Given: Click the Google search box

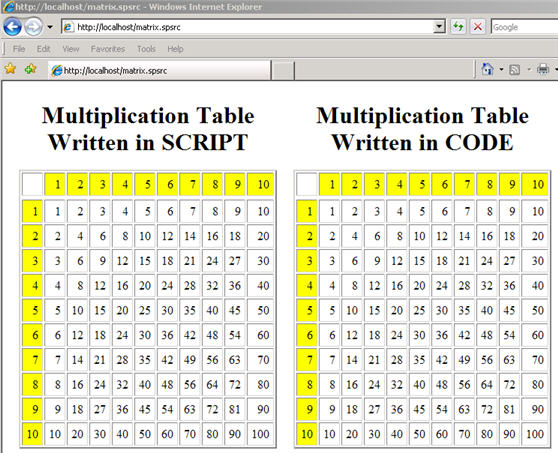Looking at the screenshot, I should [x=525, y=27].
